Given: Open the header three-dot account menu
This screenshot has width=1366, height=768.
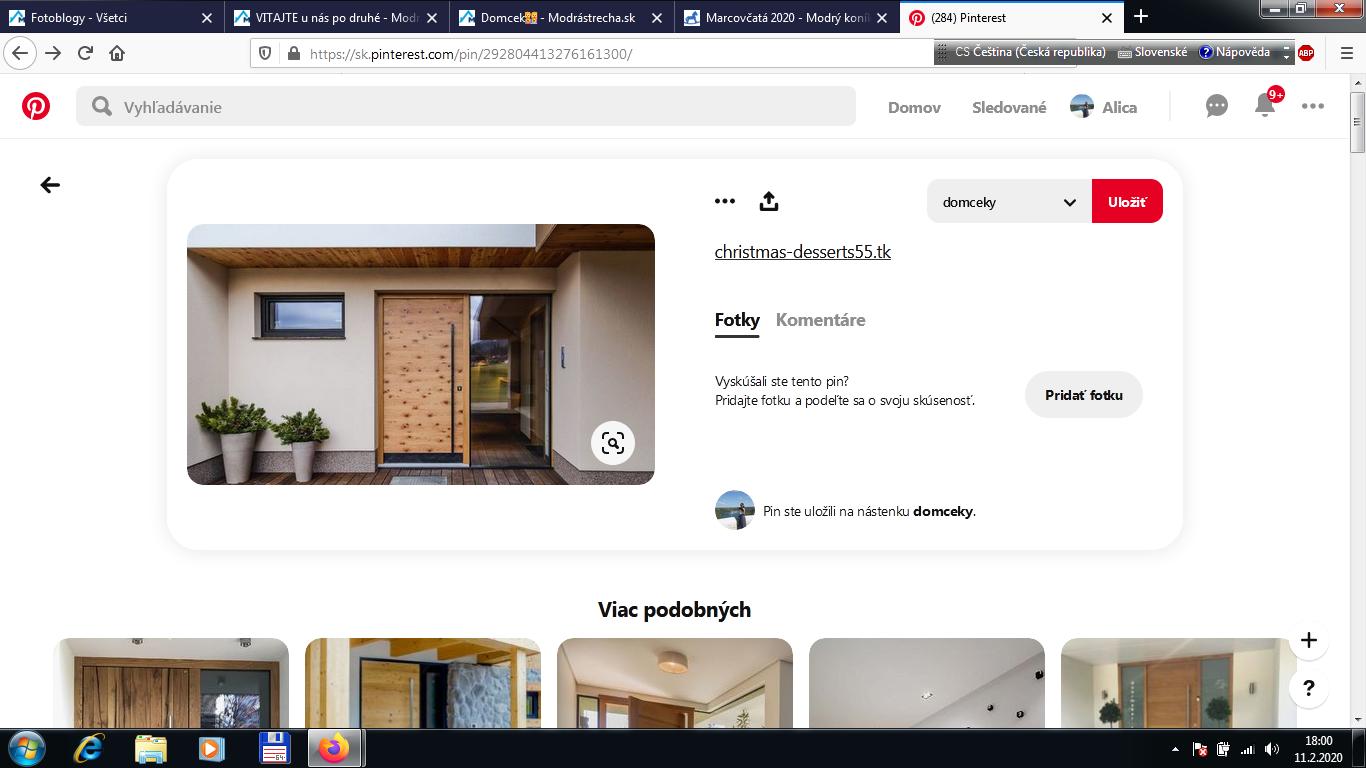Looking at the screenshot, I should pos(1313,106).
